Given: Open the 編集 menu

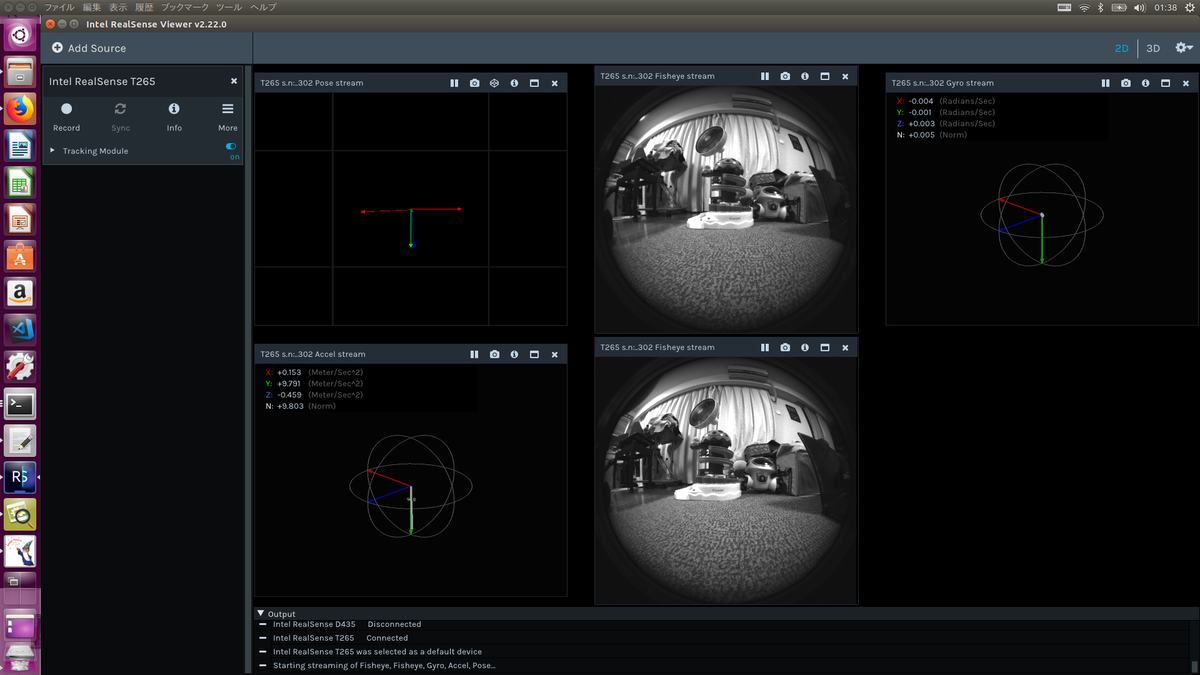Looking at the screenshot, I should coord(92,7).
